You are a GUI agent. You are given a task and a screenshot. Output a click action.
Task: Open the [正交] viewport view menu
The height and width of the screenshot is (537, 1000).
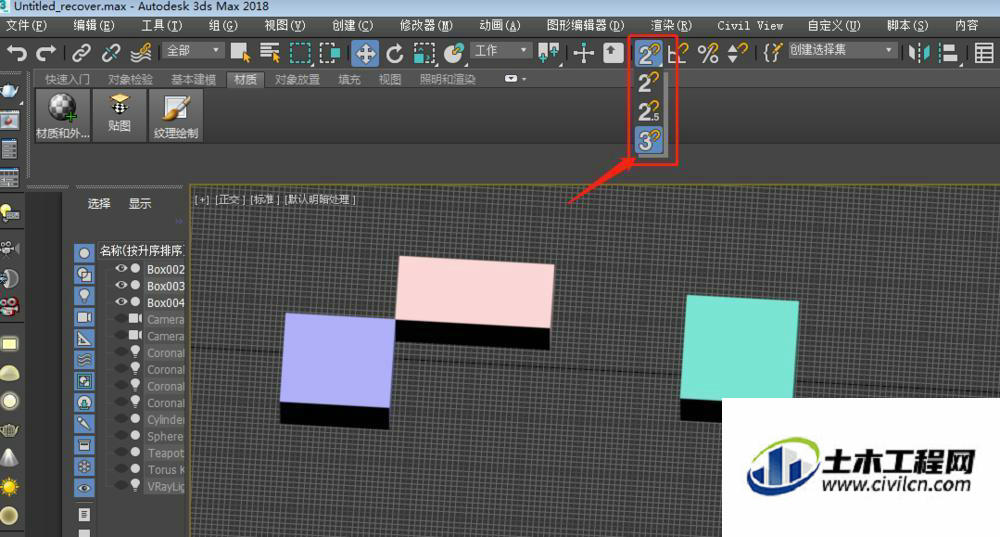tap(230, 200)
